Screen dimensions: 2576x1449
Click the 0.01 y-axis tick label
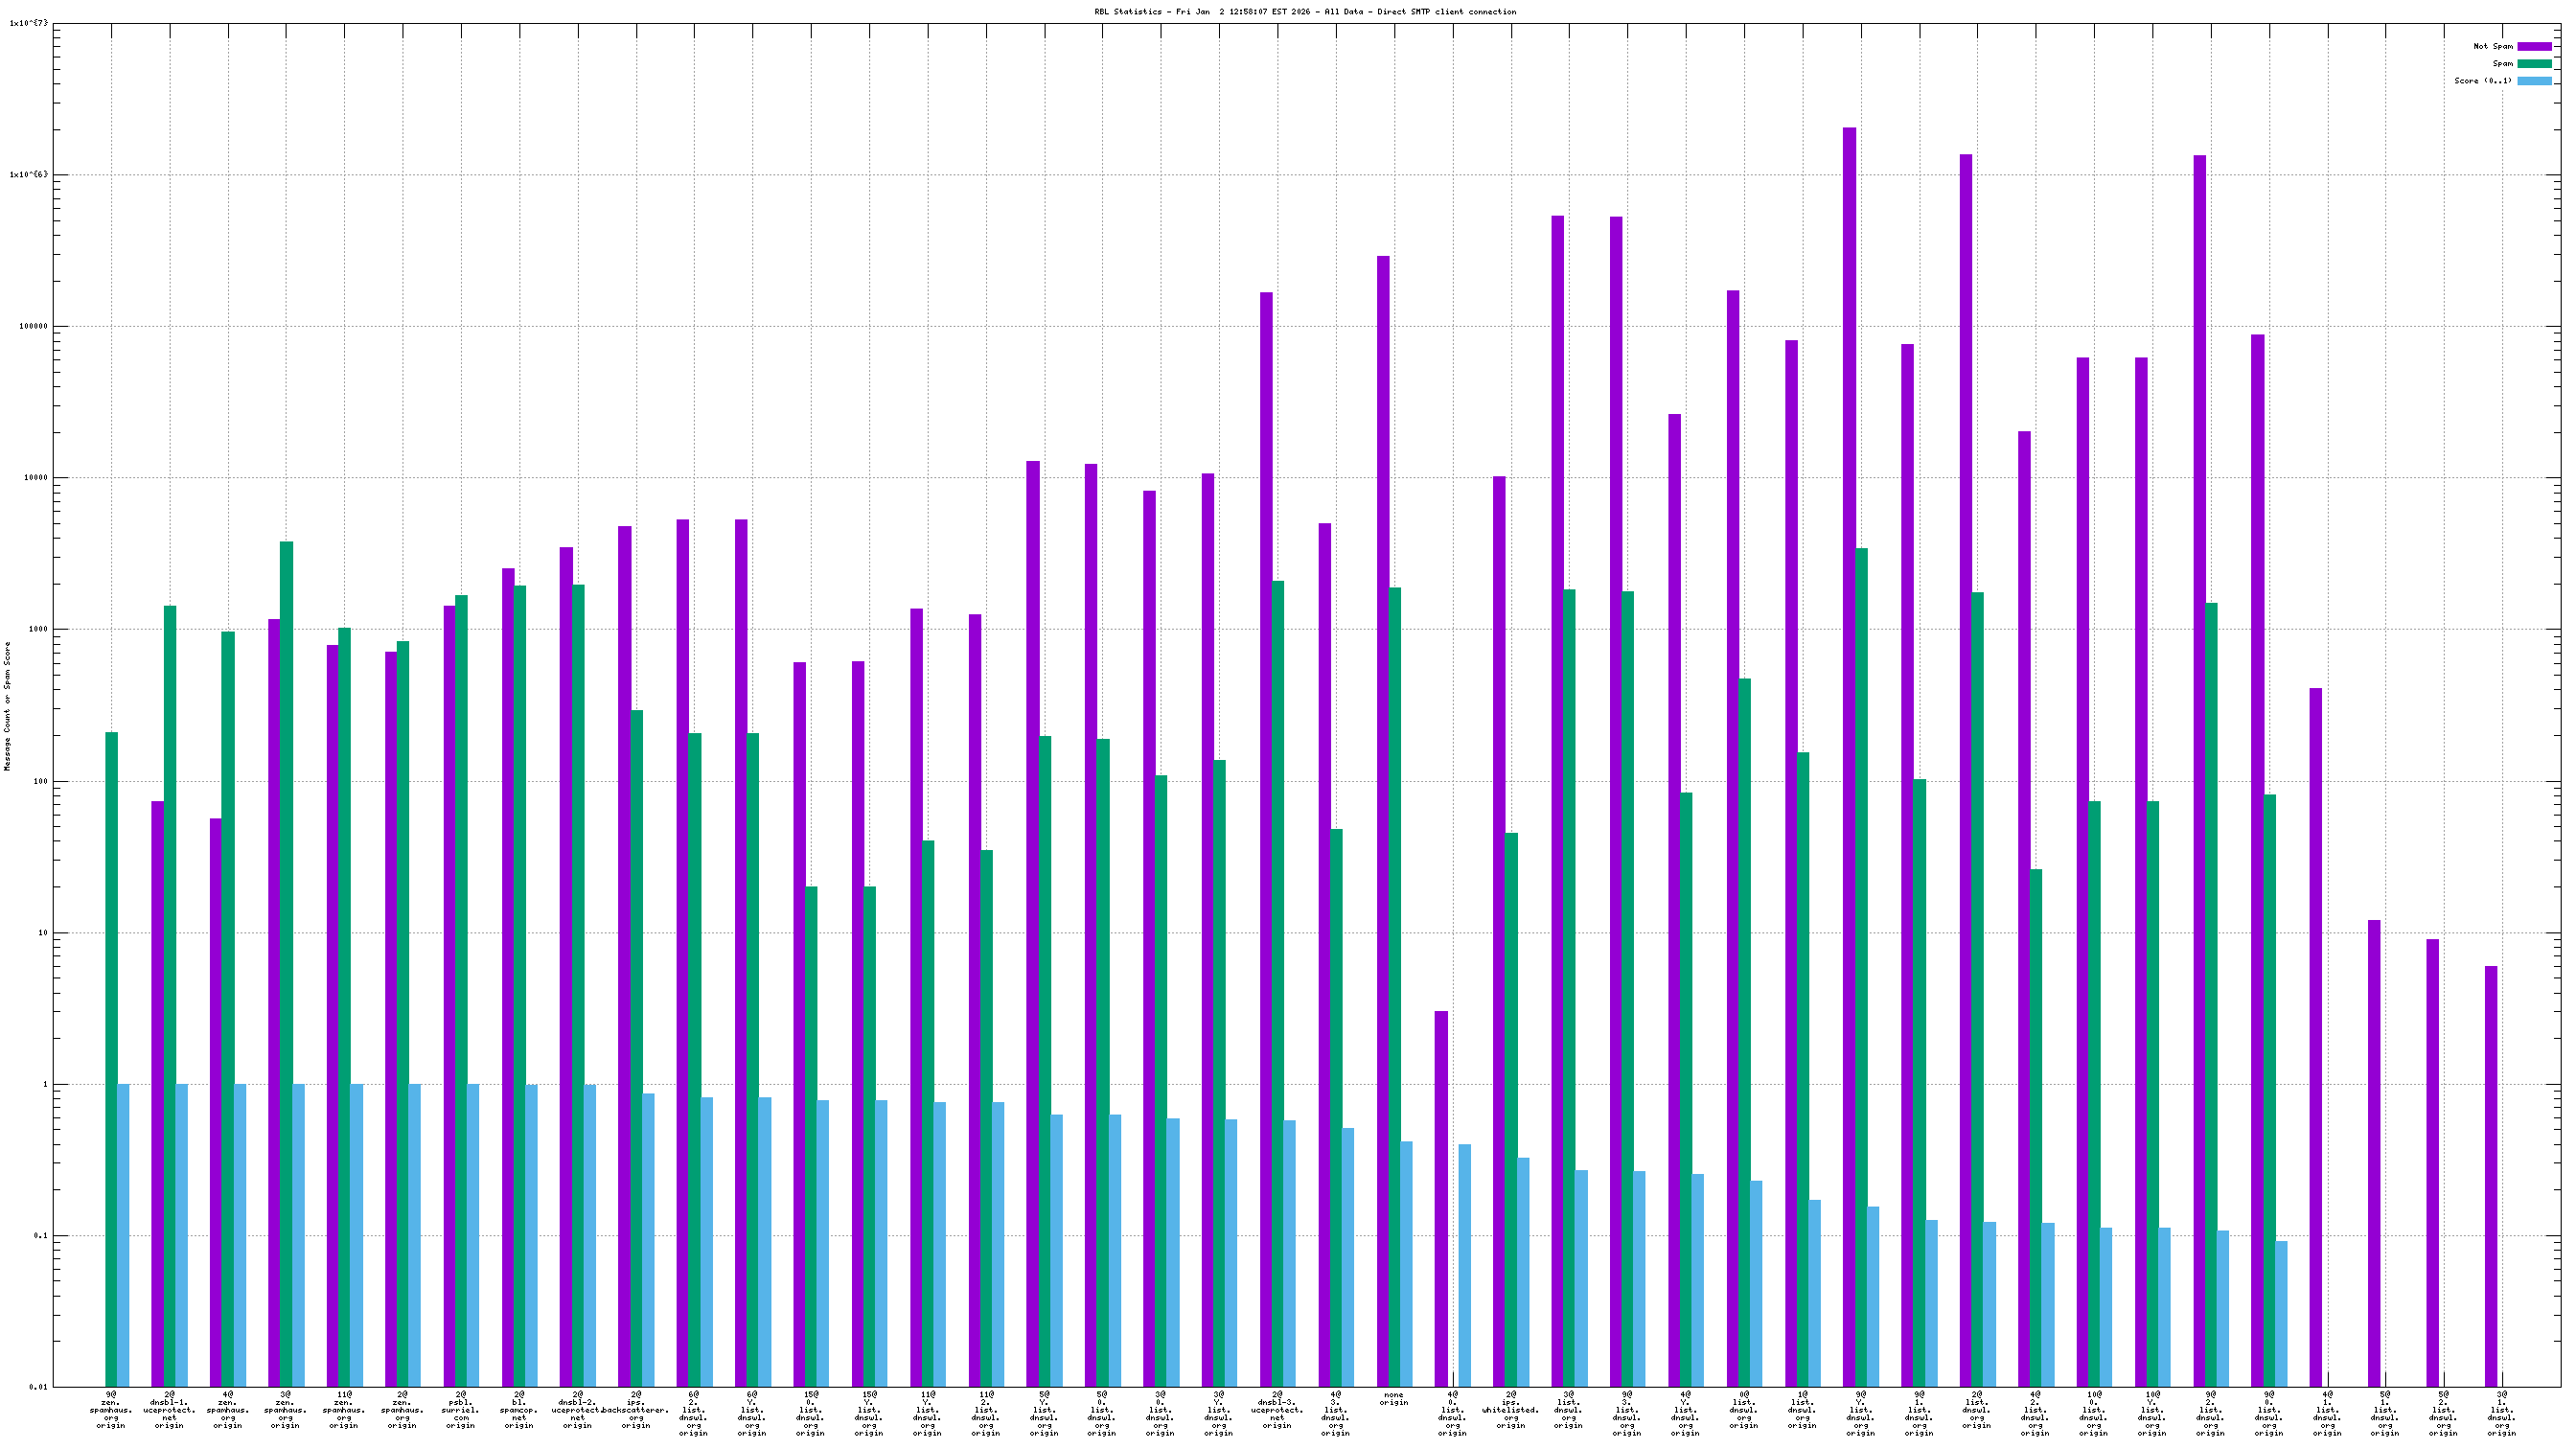37,1387
